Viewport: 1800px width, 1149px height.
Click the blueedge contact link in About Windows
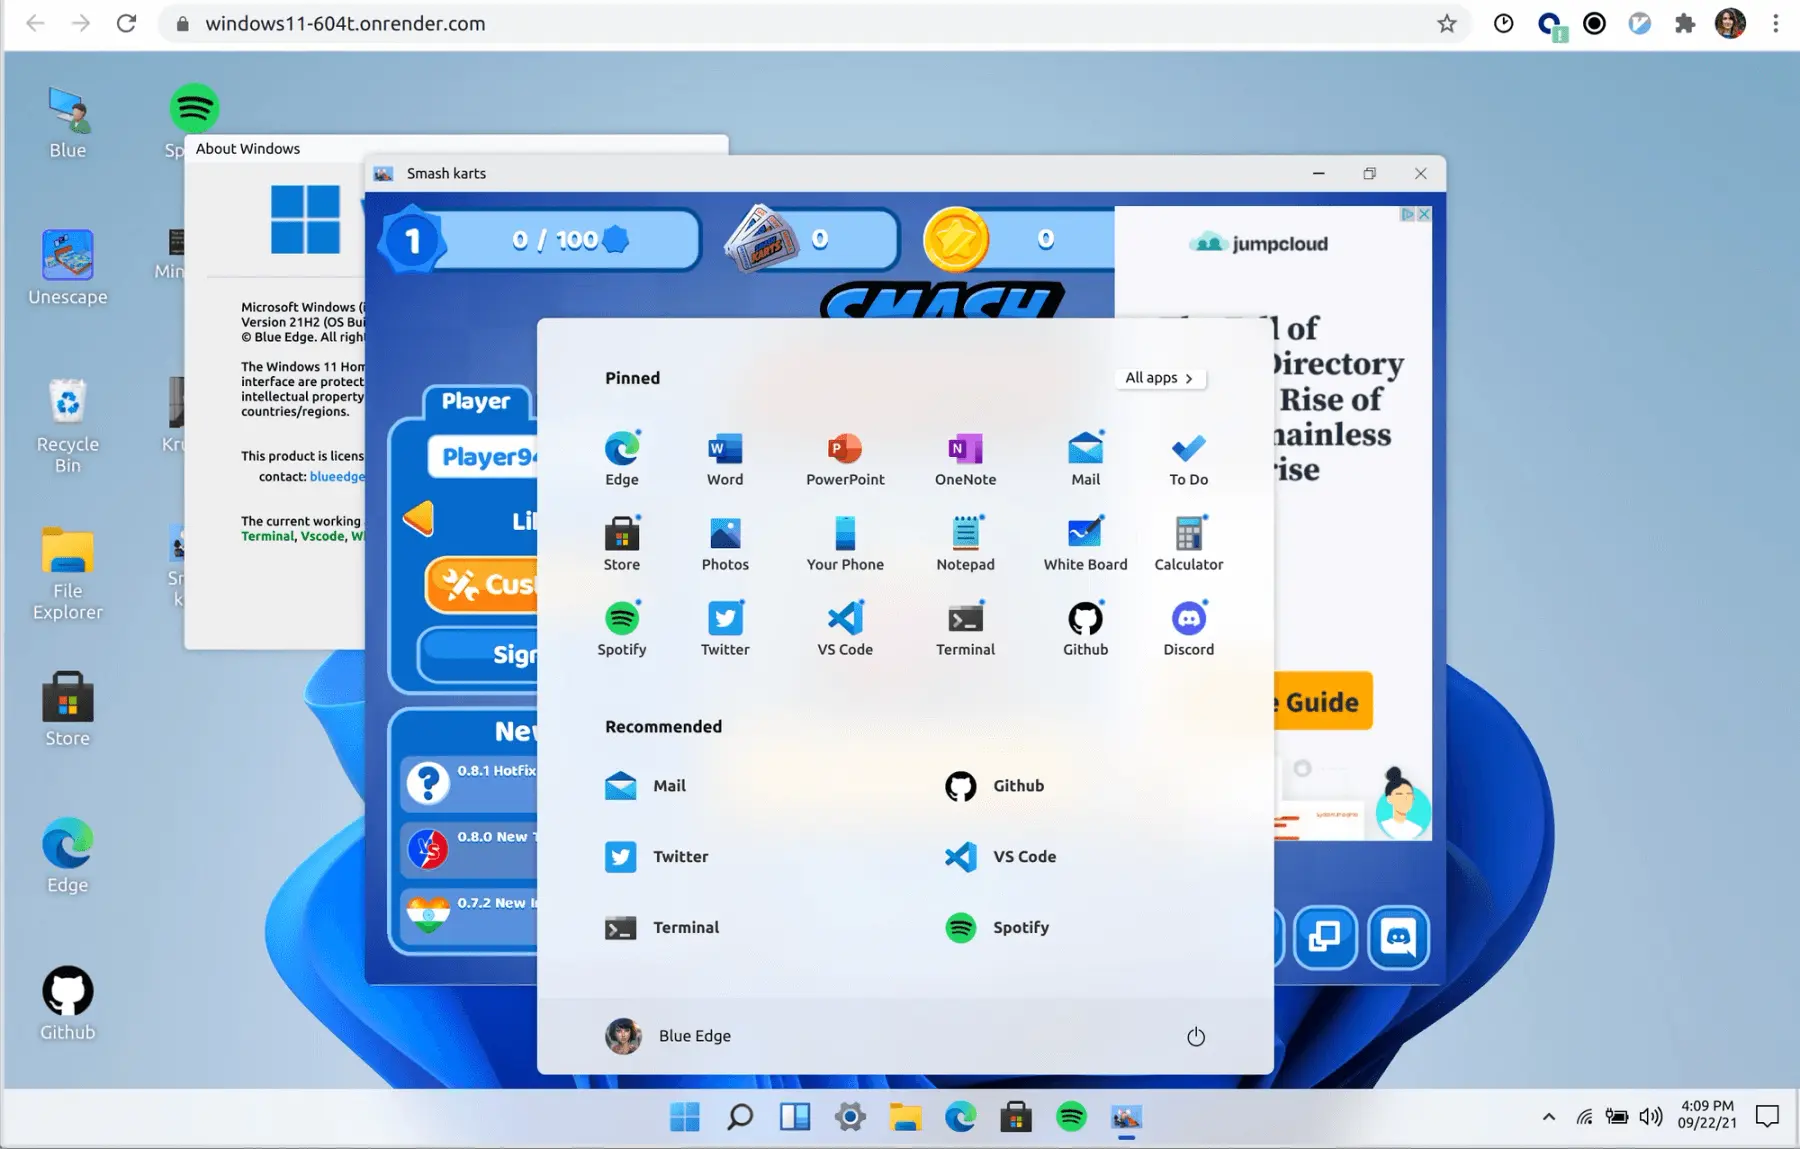tap(336, 476)
